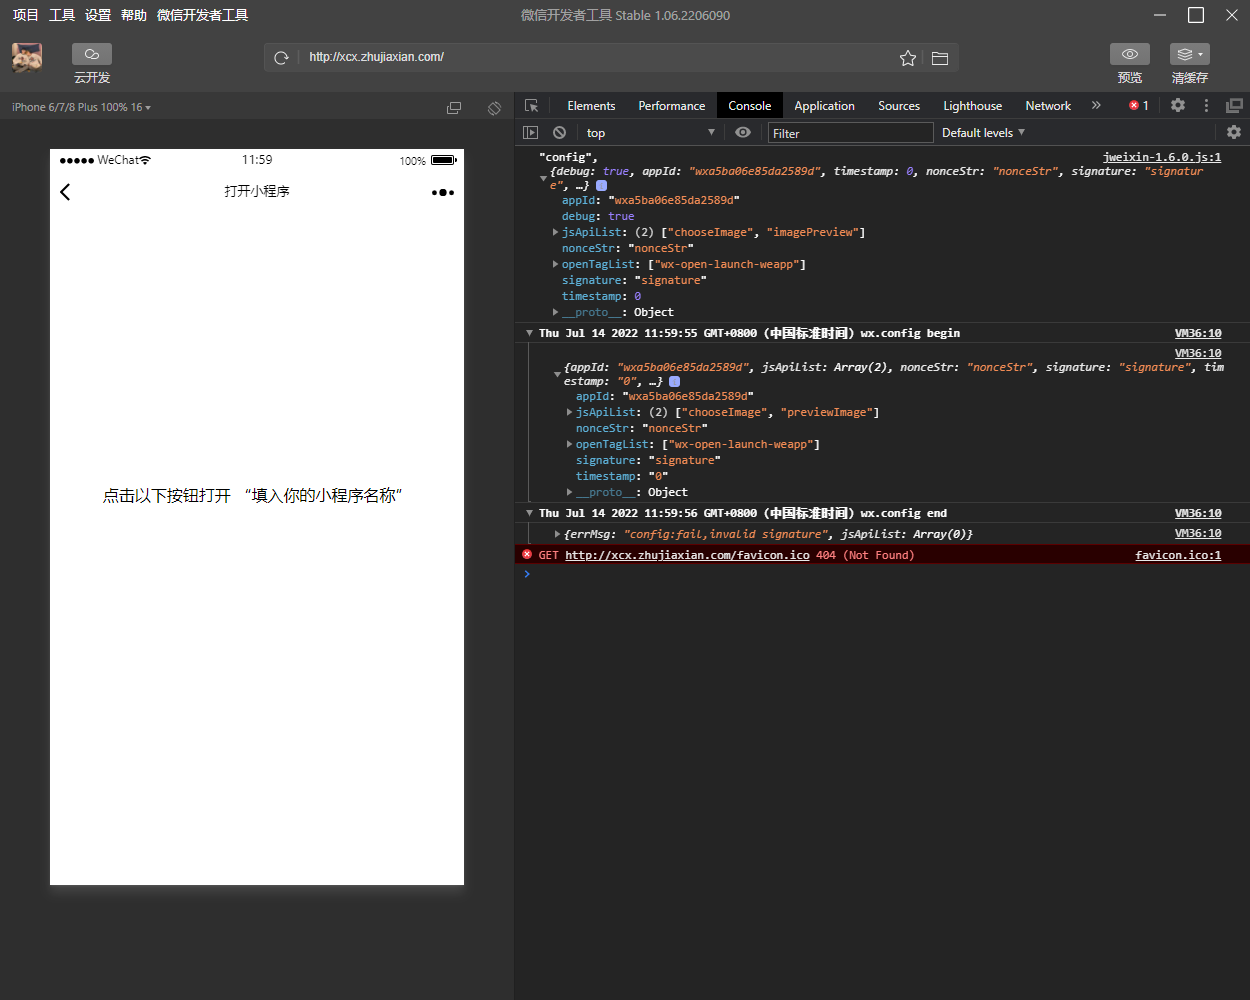Click the console Filter input
Screen dimensions: 1250x1000
tap(850, 133)
